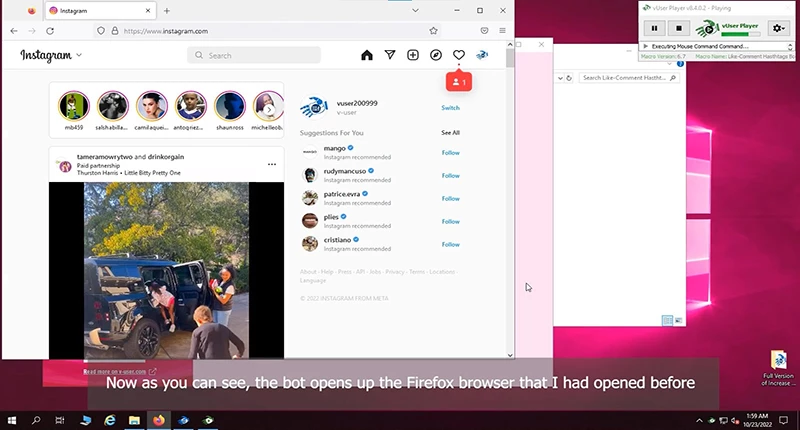This screenshot has height=430, width=800.
Task: Click the site padlock icon
Action: point(115,31)
